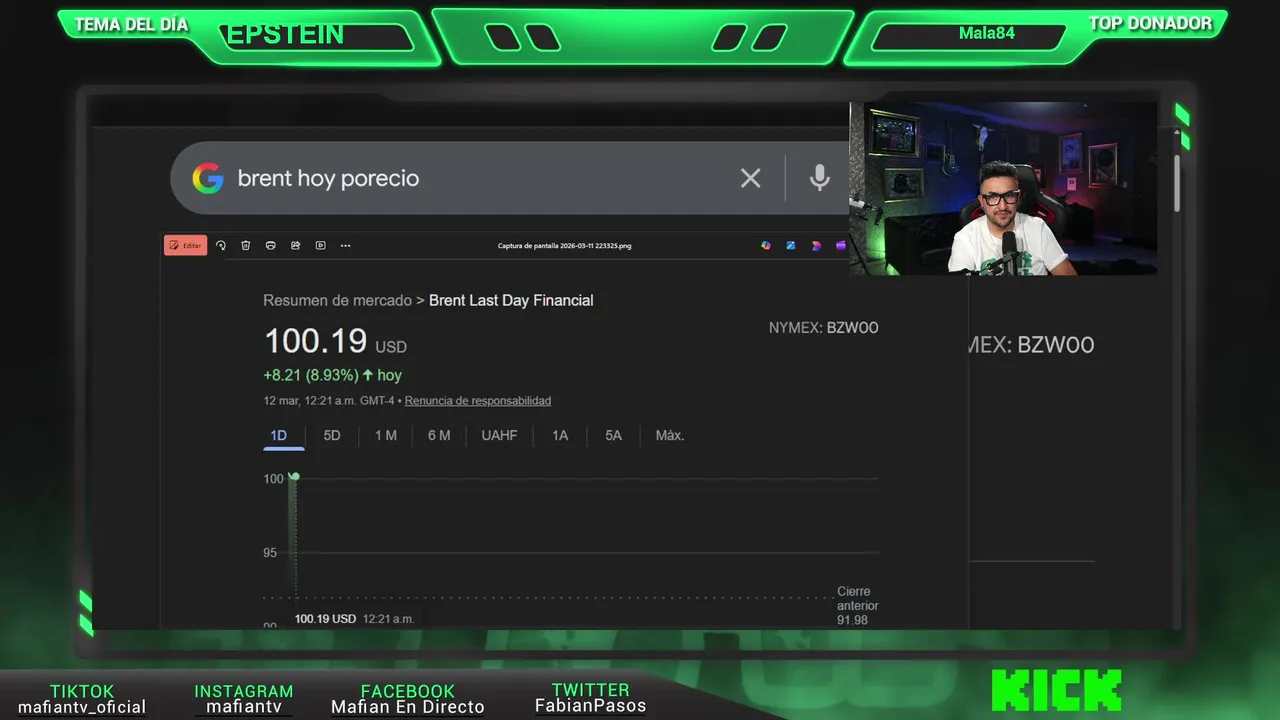Click the EPSTEIN topic of the day

tap(286, 34)
